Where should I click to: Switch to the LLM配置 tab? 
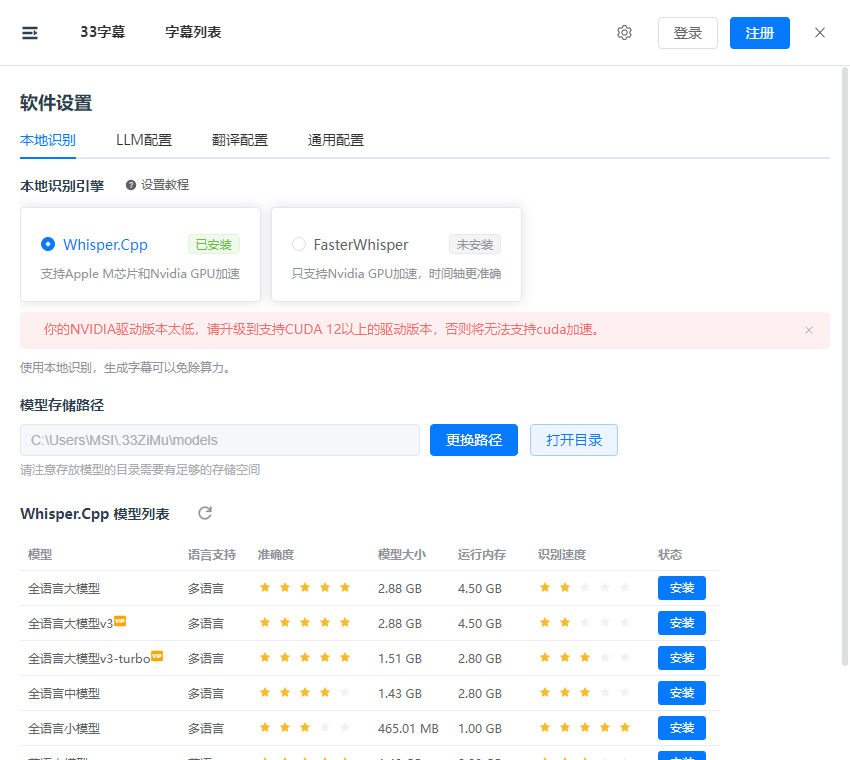tap(144, 140)
